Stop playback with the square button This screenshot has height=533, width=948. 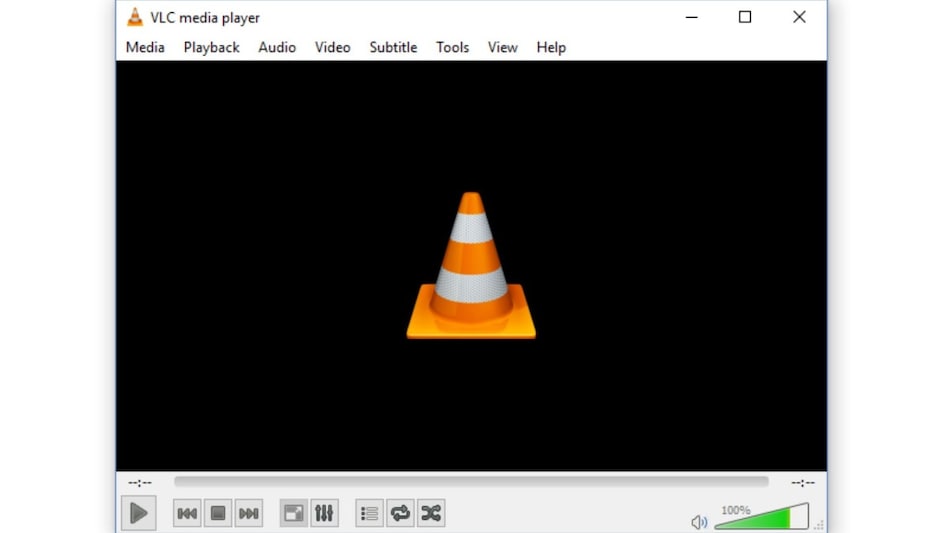pyautogui.click(x=218, y=513)
